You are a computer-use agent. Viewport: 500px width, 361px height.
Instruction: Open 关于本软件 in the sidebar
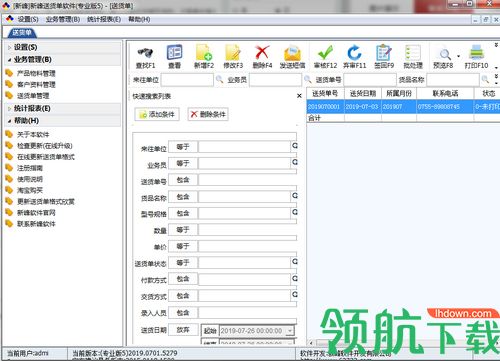click(33, 135)
